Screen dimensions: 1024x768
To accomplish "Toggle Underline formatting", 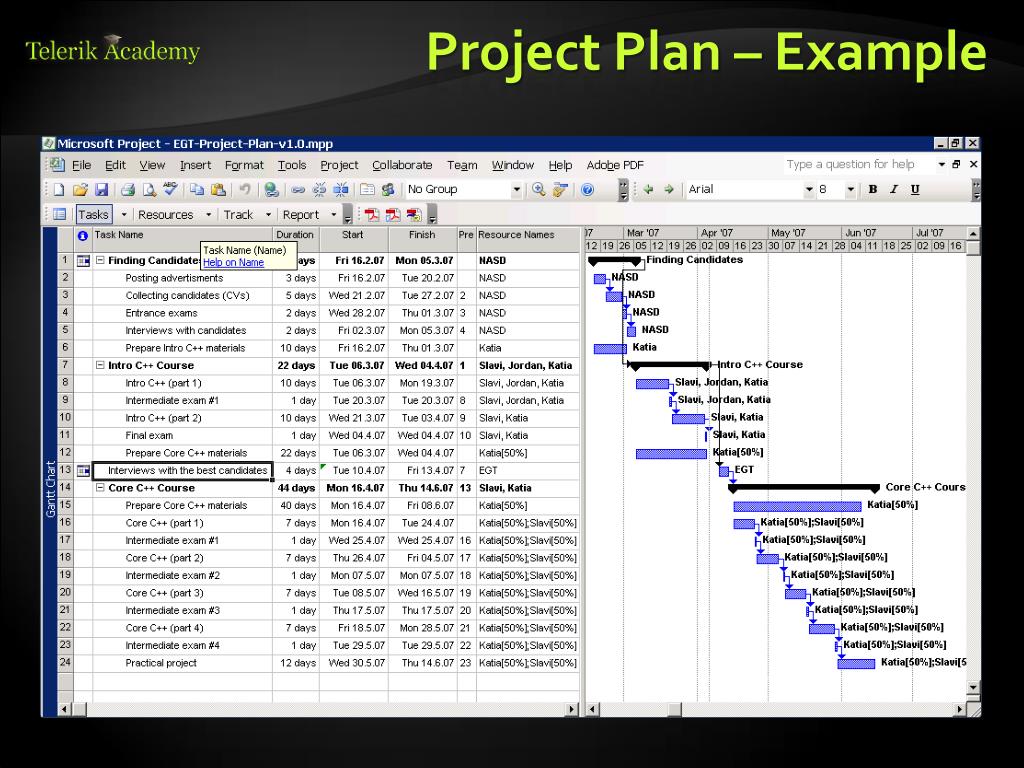I will [915, 189].
